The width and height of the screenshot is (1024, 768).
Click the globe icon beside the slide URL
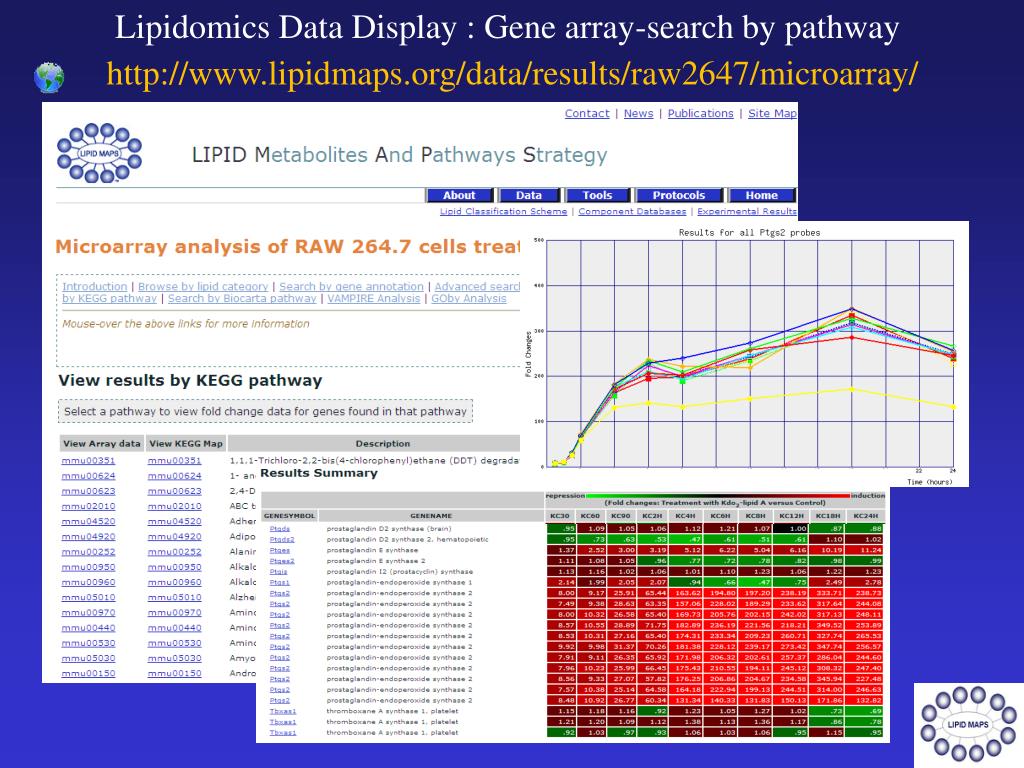49,77
